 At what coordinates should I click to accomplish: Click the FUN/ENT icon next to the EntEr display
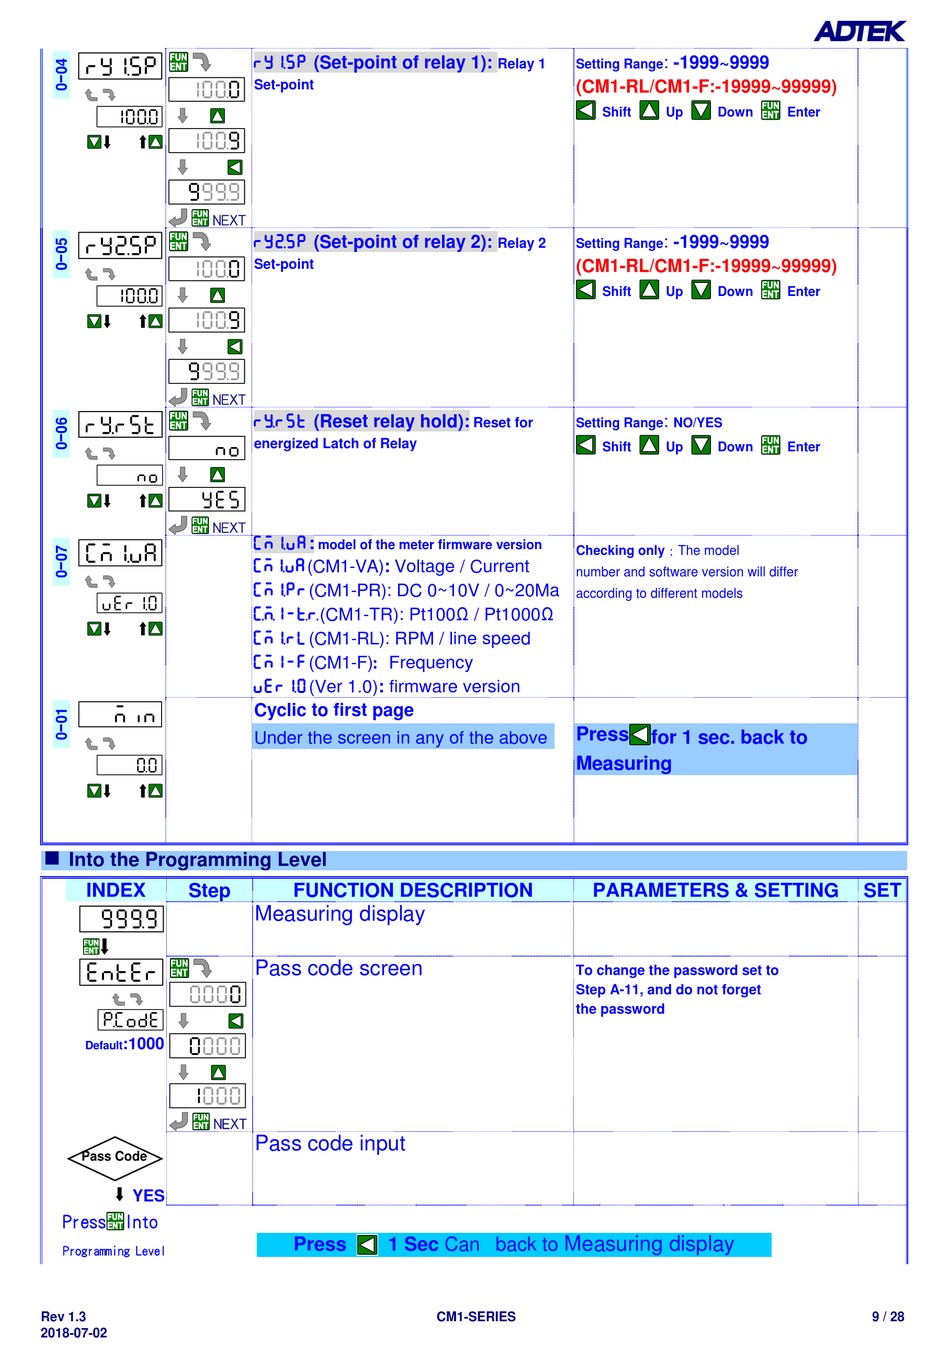point(179,968)
